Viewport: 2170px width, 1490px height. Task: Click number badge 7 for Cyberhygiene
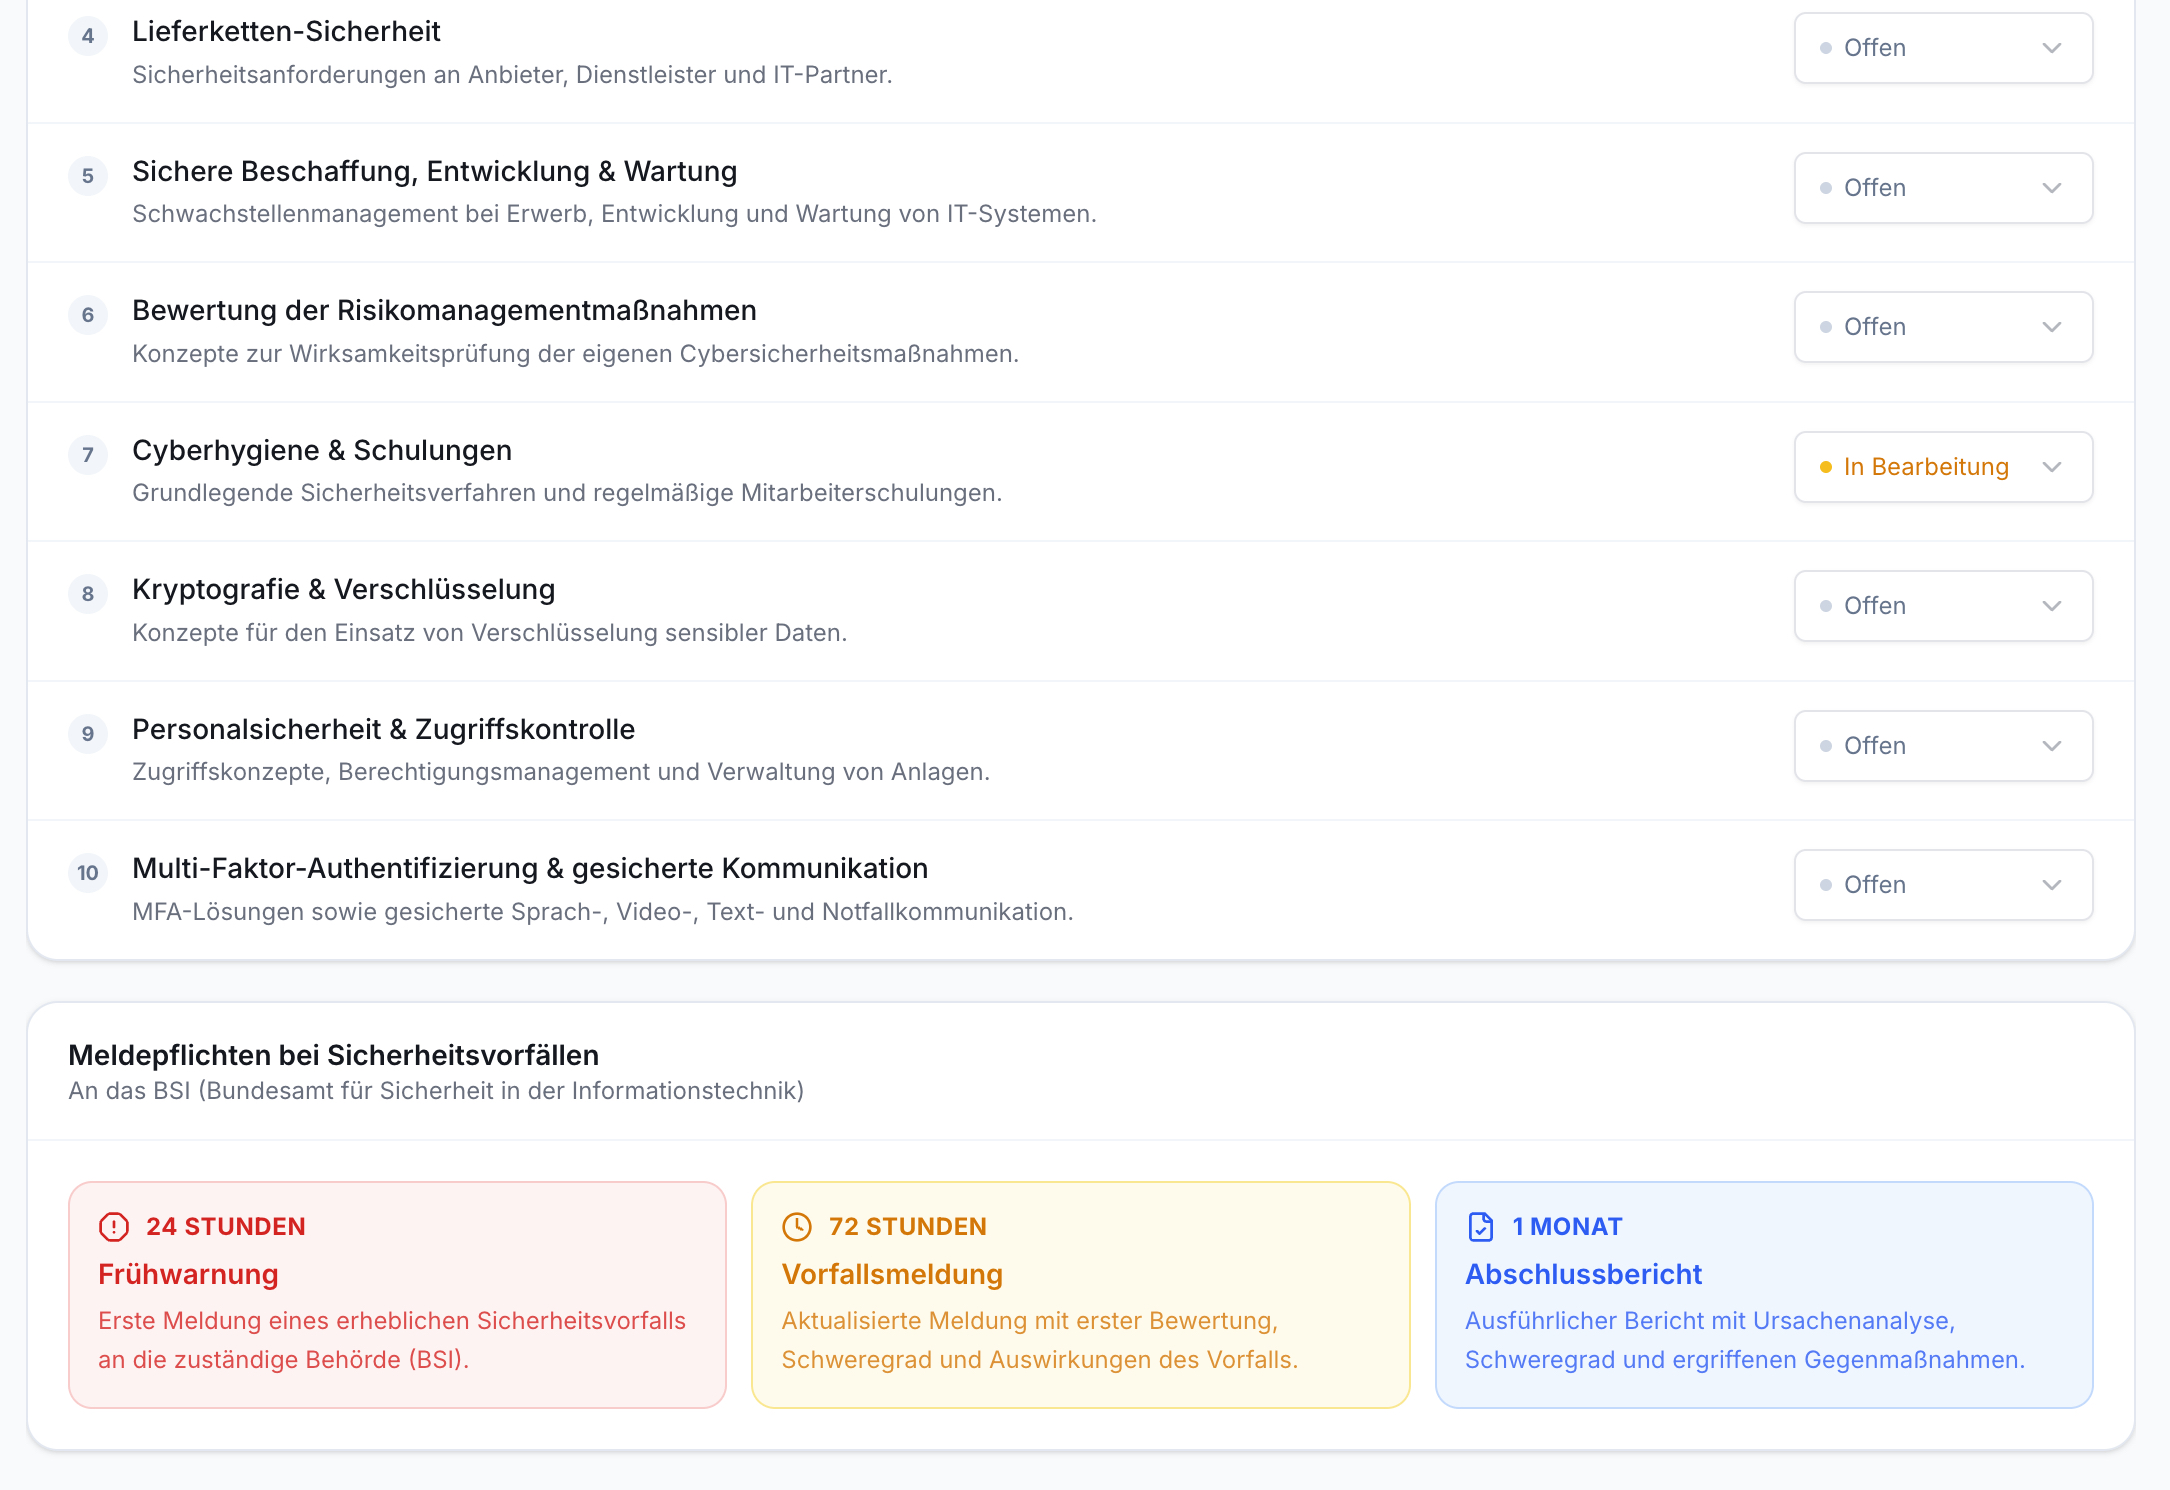88,455
